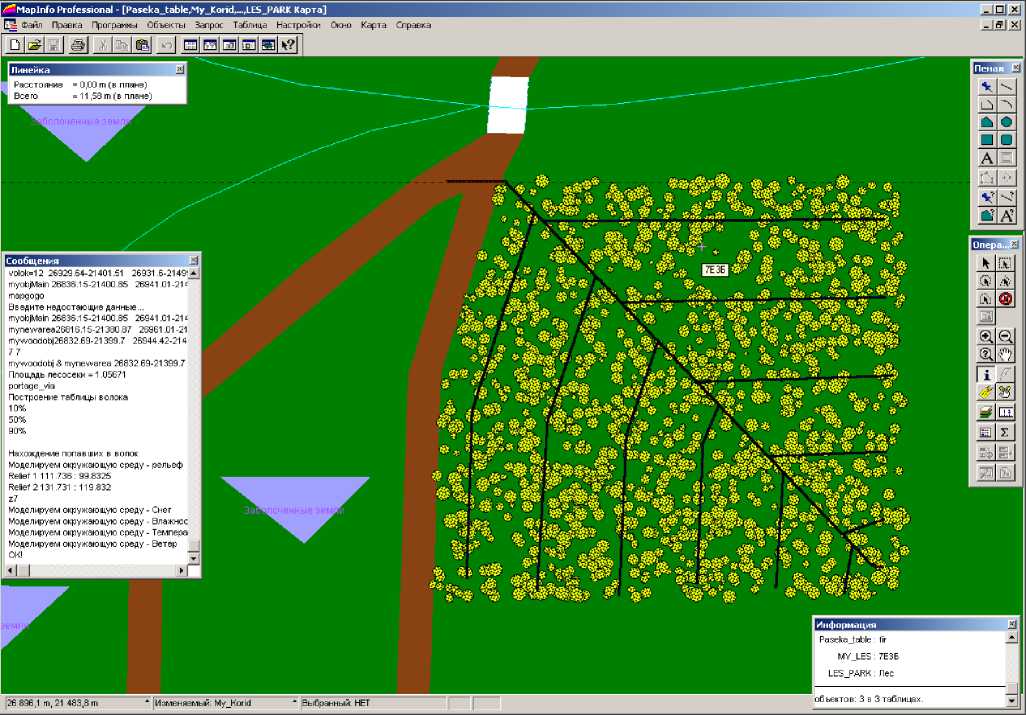
Task: Click the Open Table folder icon
Action: point(34,45)
